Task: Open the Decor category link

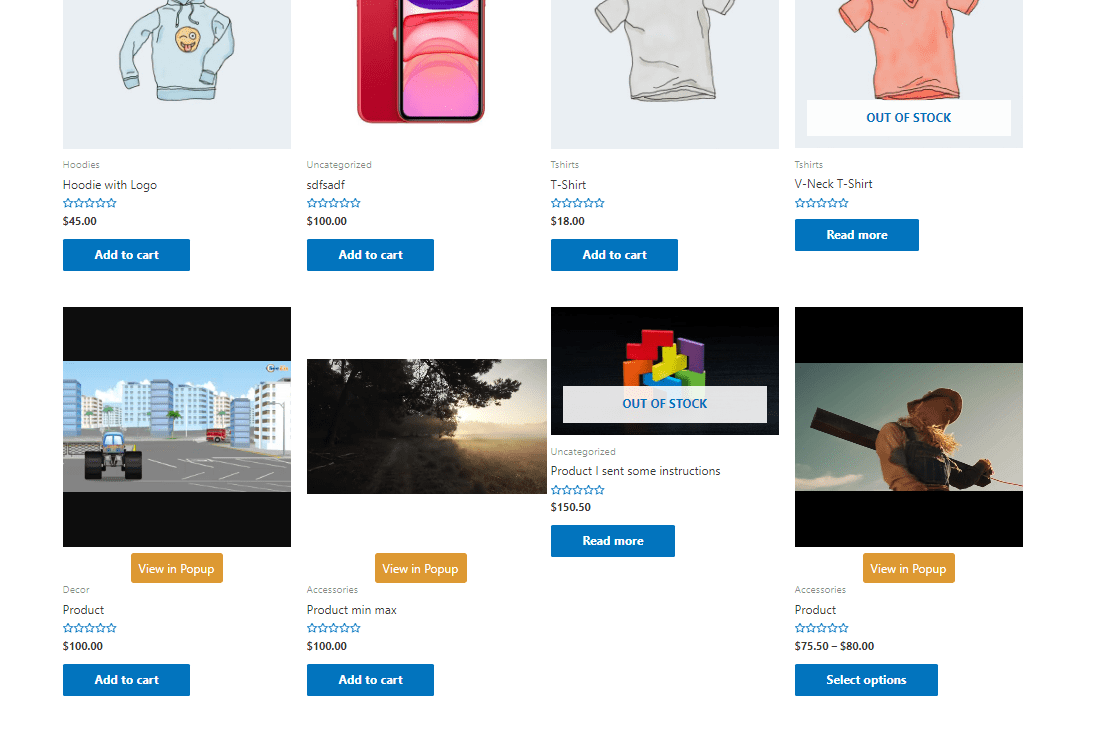Action: tap(76, 590)
